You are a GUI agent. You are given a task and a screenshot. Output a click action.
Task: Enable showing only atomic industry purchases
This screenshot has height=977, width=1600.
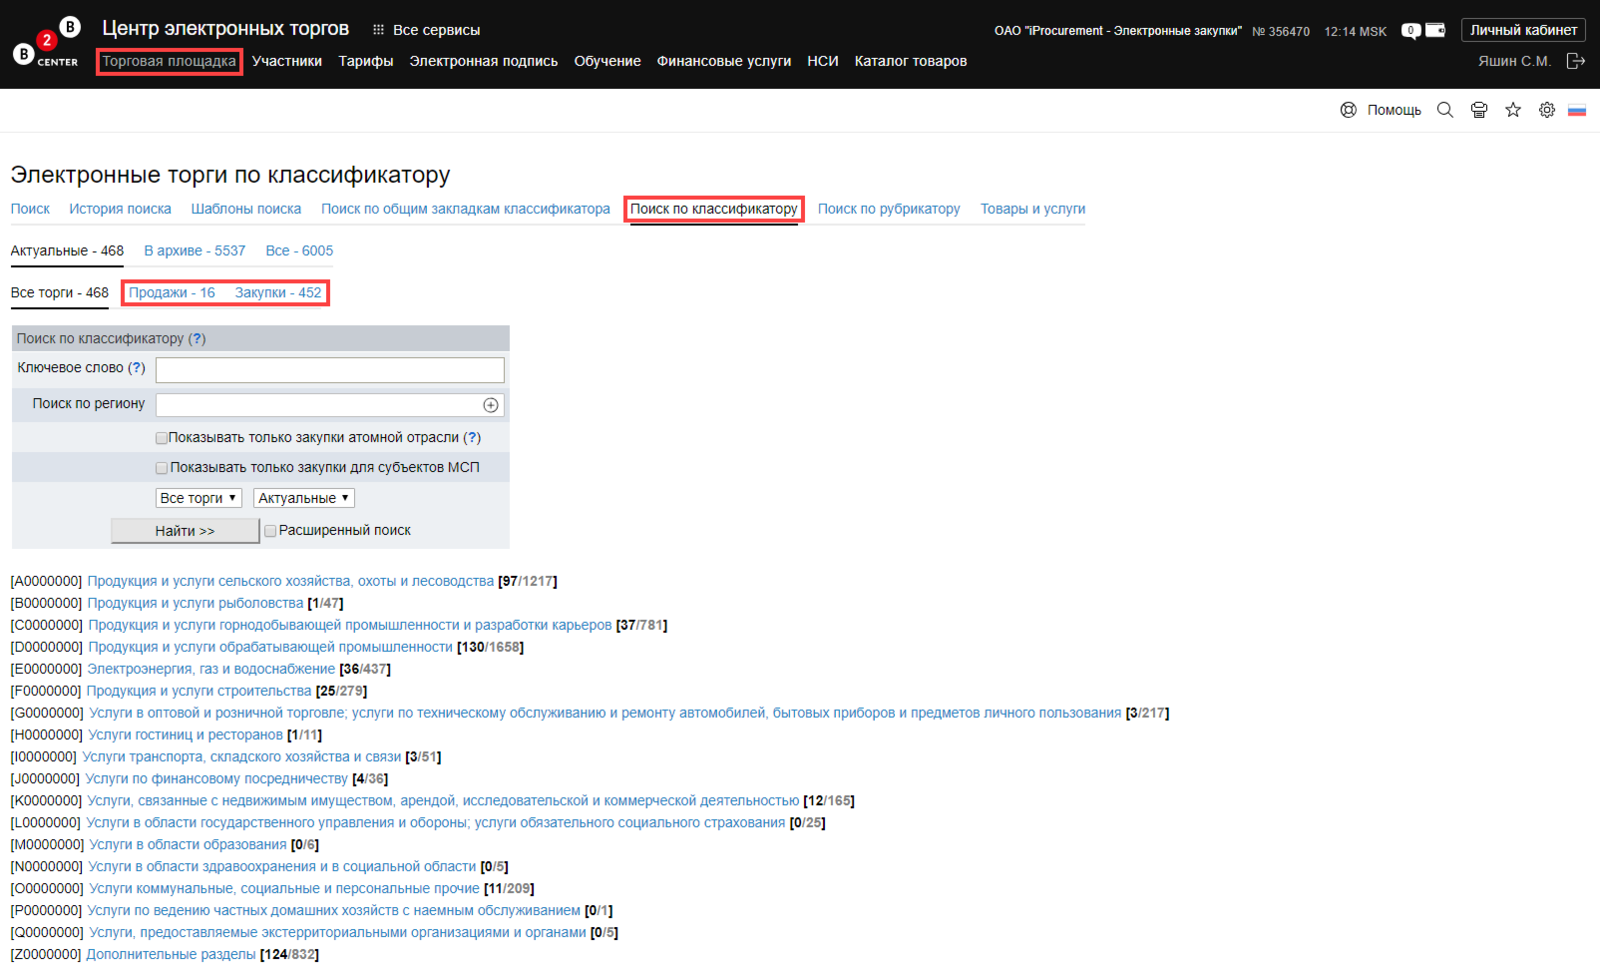[x=162, y=438]
